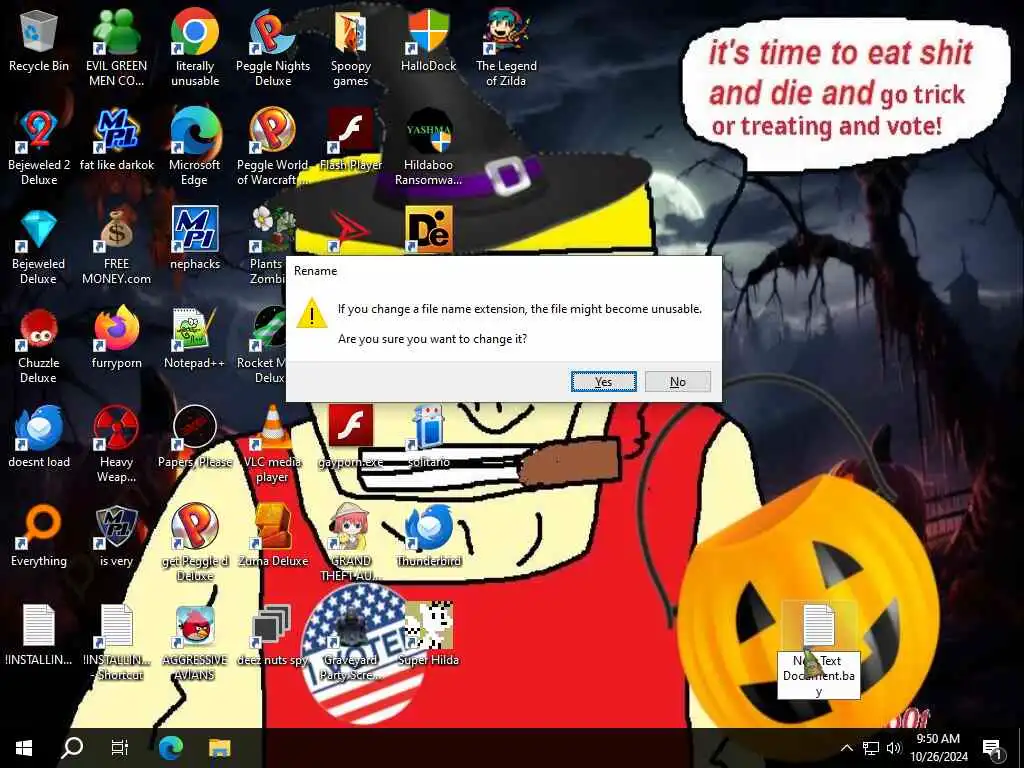Viewport: 1024px width, 768px height.
Task: Select the red arrow shortcut behind dialog
Action: point(351,231)
